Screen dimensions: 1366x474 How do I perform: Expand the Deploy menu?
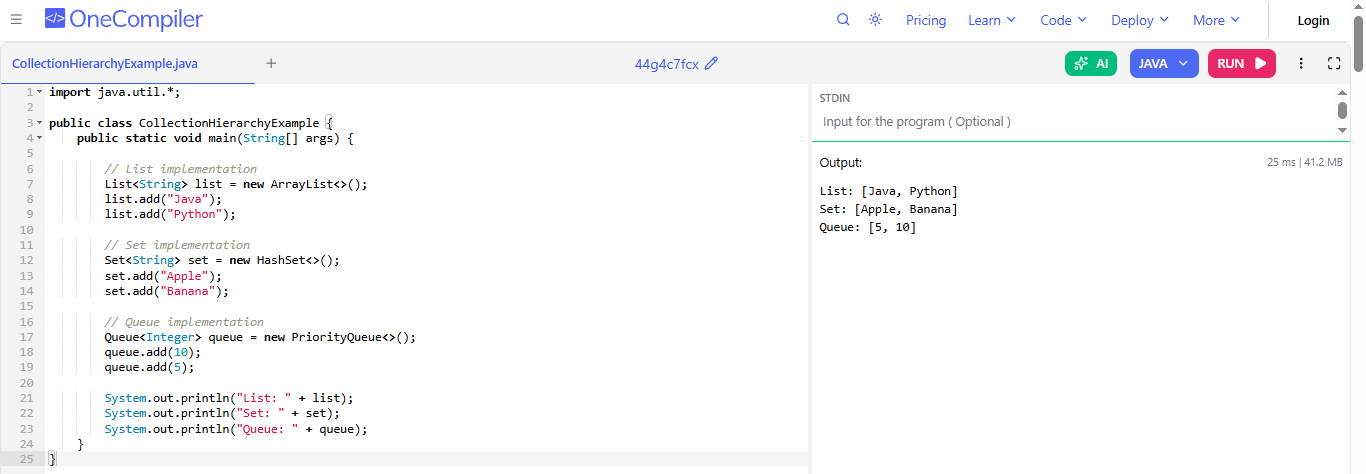click(x=1139, y=20)
